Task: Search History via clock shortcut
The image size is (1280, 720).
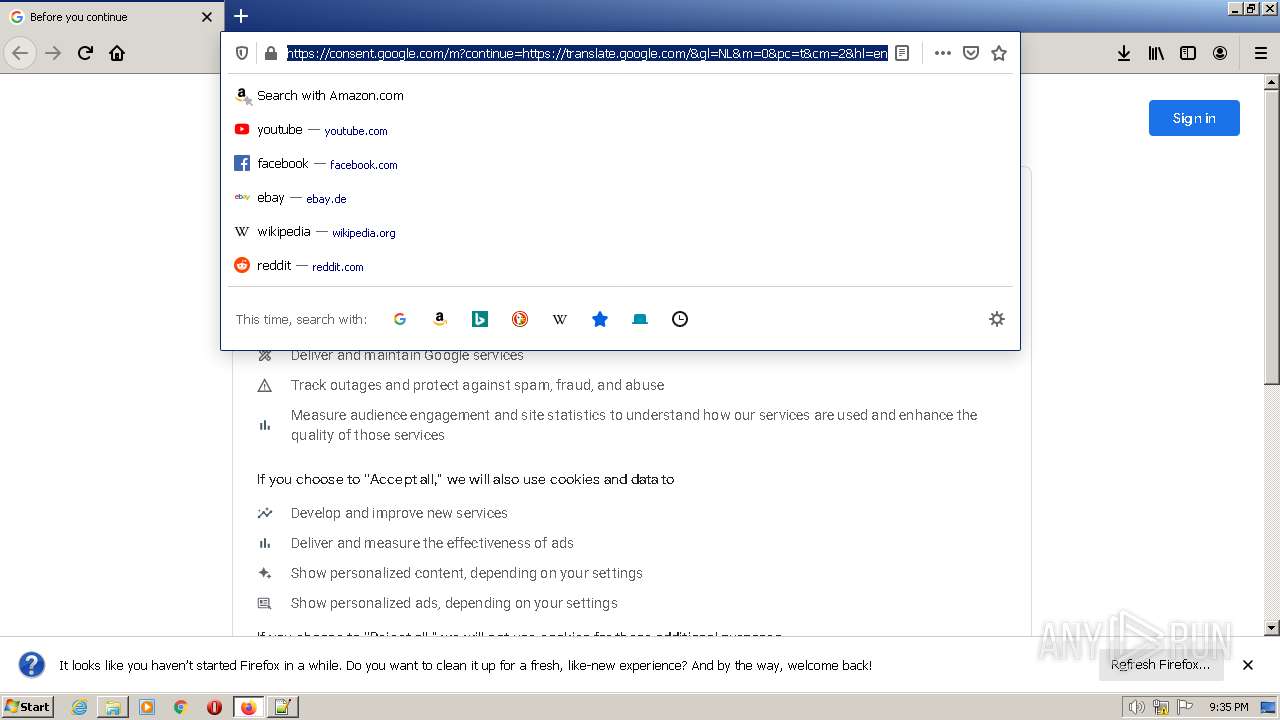Action: click(680, 319)
